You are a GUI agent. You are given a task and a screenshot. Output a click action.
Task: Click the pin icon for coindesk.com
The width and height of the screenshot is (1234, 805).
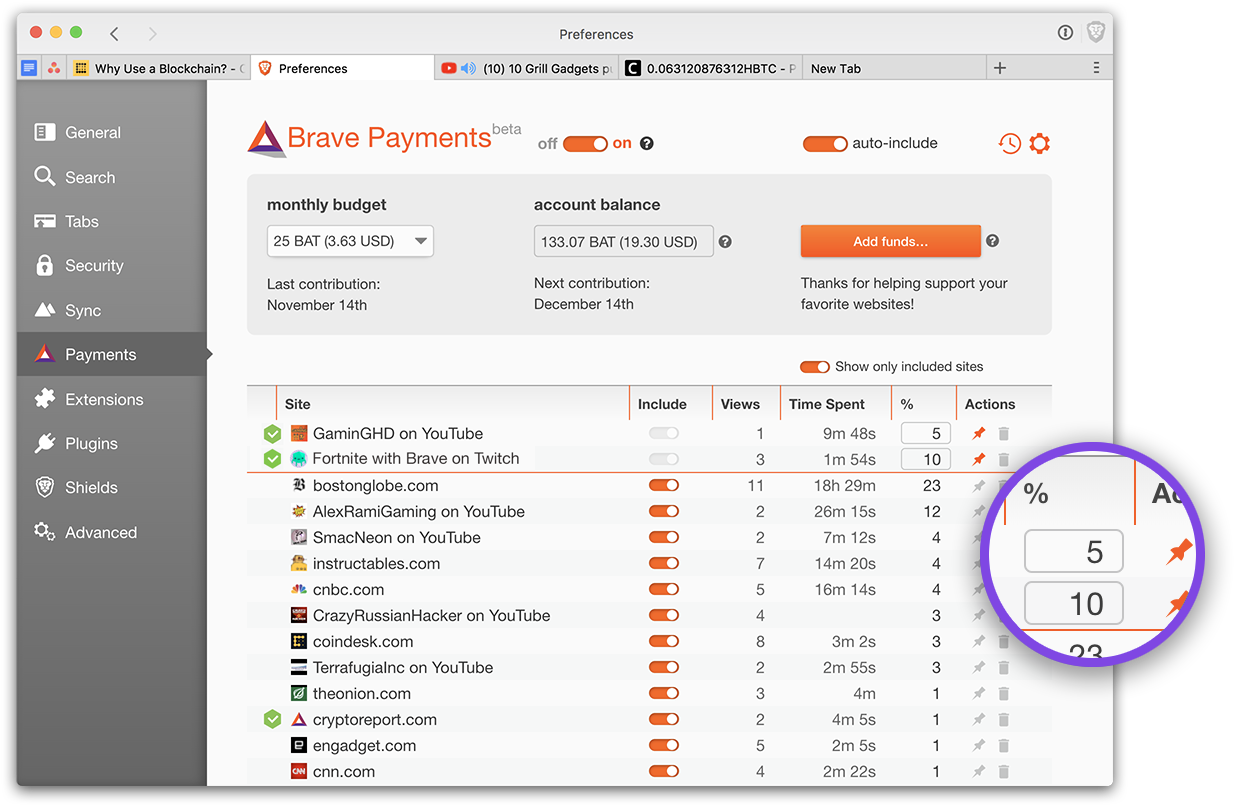point(979,641)
